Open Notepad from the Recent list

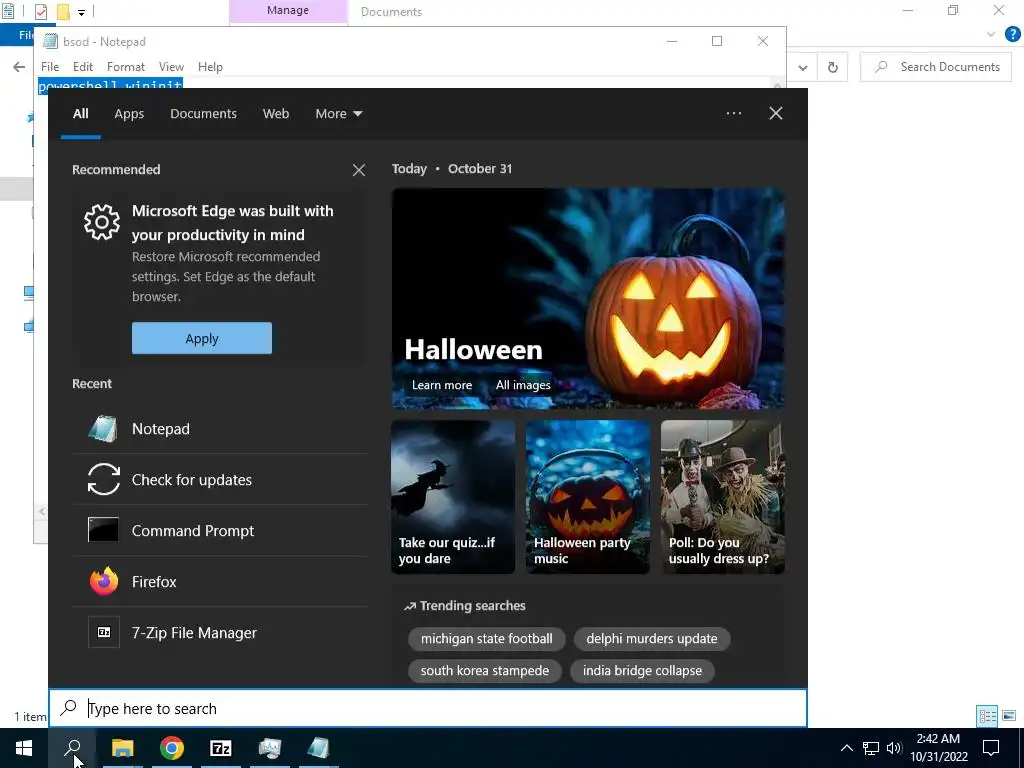tap(220, 429)
